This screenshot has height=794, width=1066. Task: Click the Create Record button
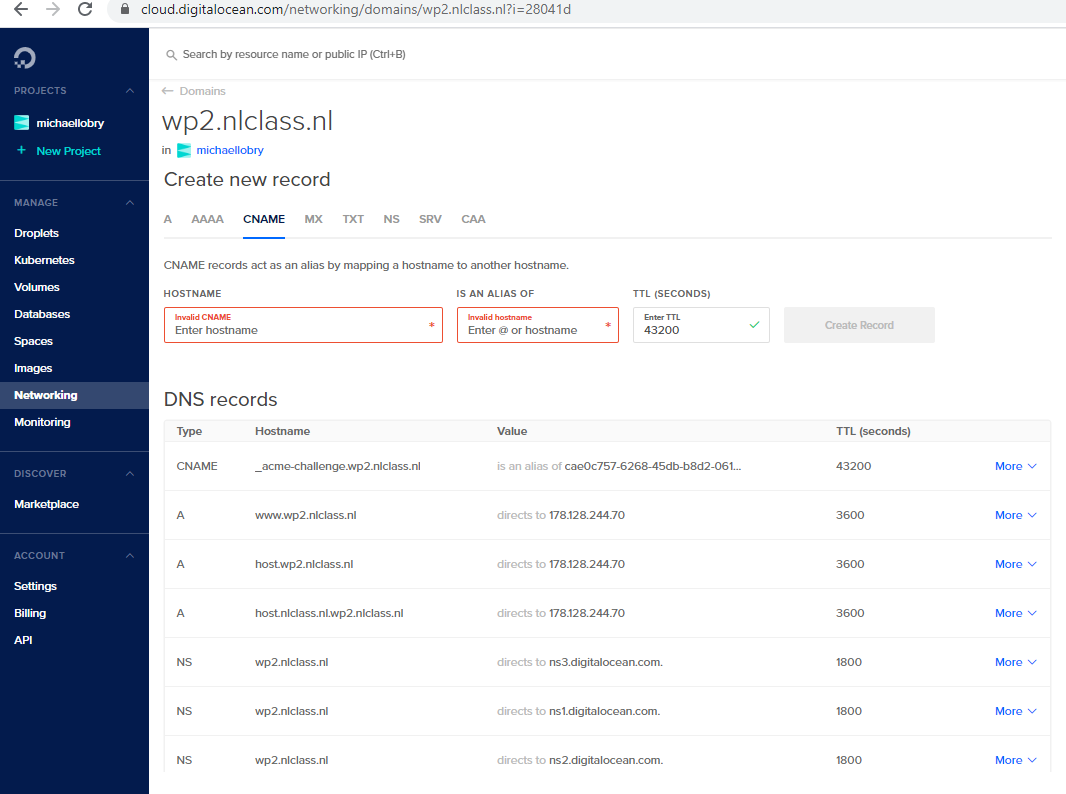tap(859, 325)
